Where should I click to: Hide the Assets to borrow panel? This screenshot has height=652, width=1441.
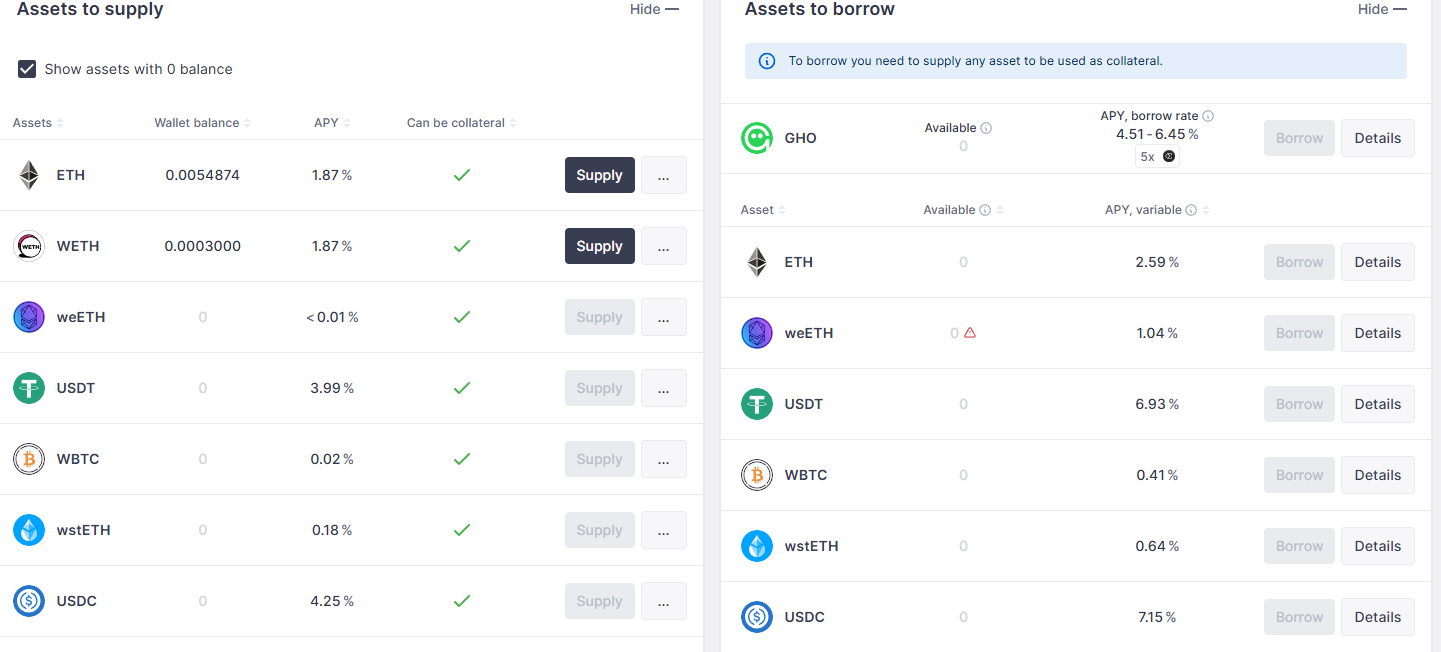1382,9
